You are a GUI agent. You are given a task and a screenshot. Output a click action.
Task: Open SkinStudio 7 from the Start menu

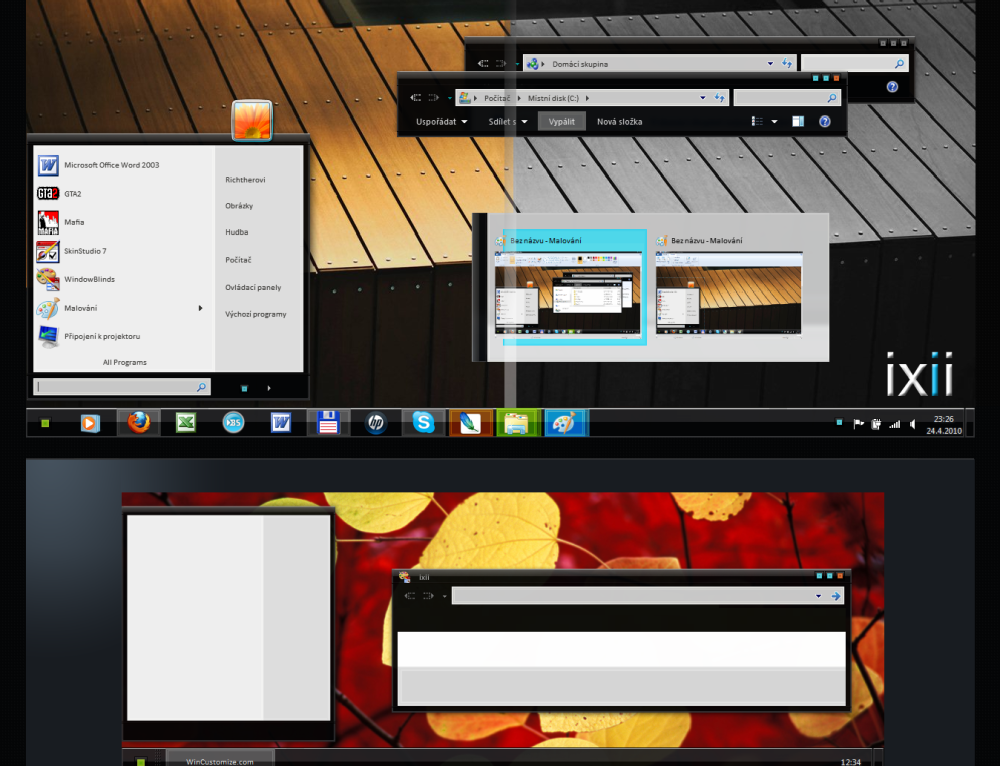coord(85,251)
